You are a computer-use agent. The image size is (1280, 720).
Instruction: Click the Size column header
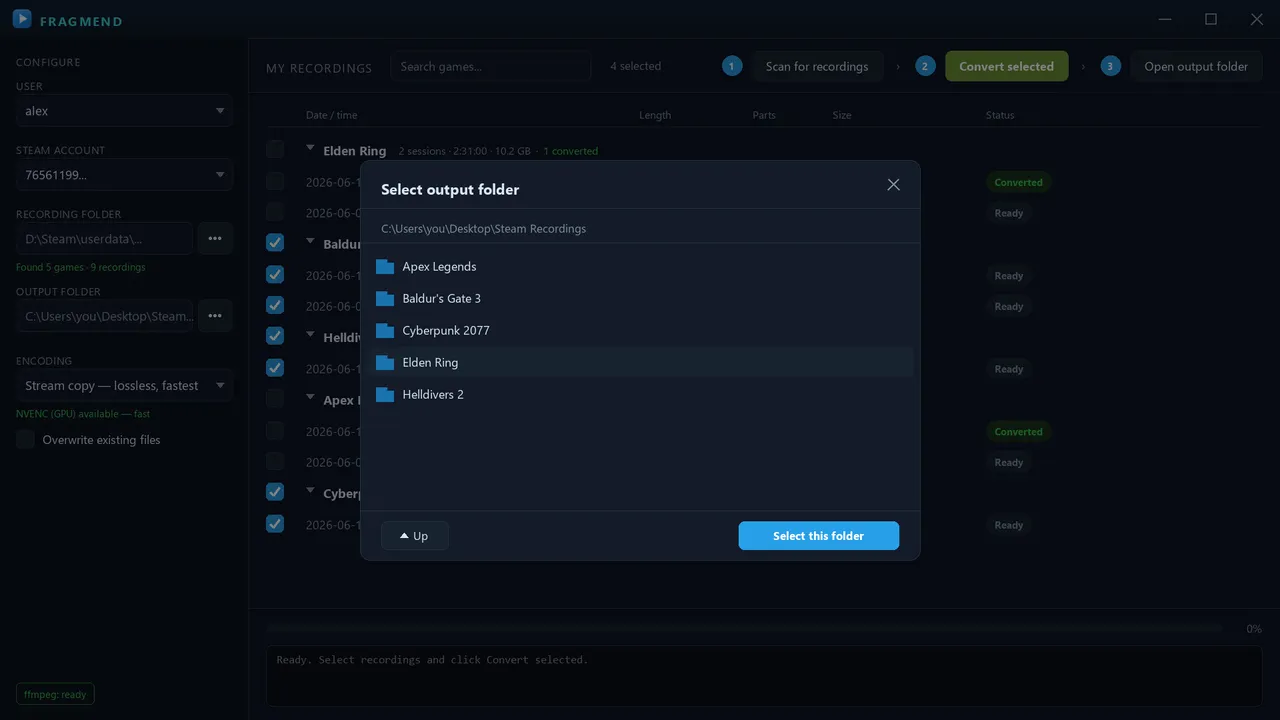(842, 115)
